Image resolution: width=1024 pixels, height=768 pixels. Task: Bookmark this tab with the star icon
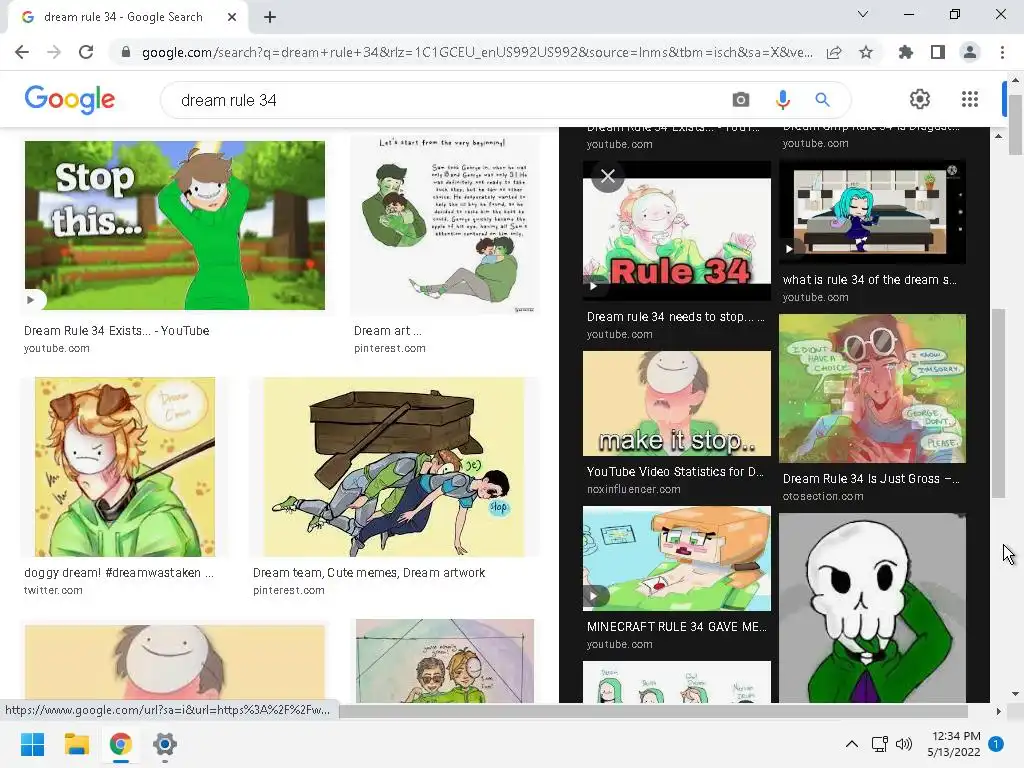866,52
